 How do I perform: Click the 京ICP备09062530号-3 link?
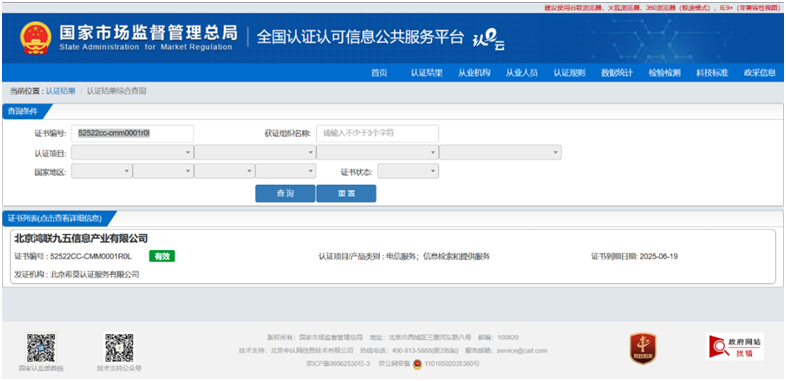coord(337,364)
